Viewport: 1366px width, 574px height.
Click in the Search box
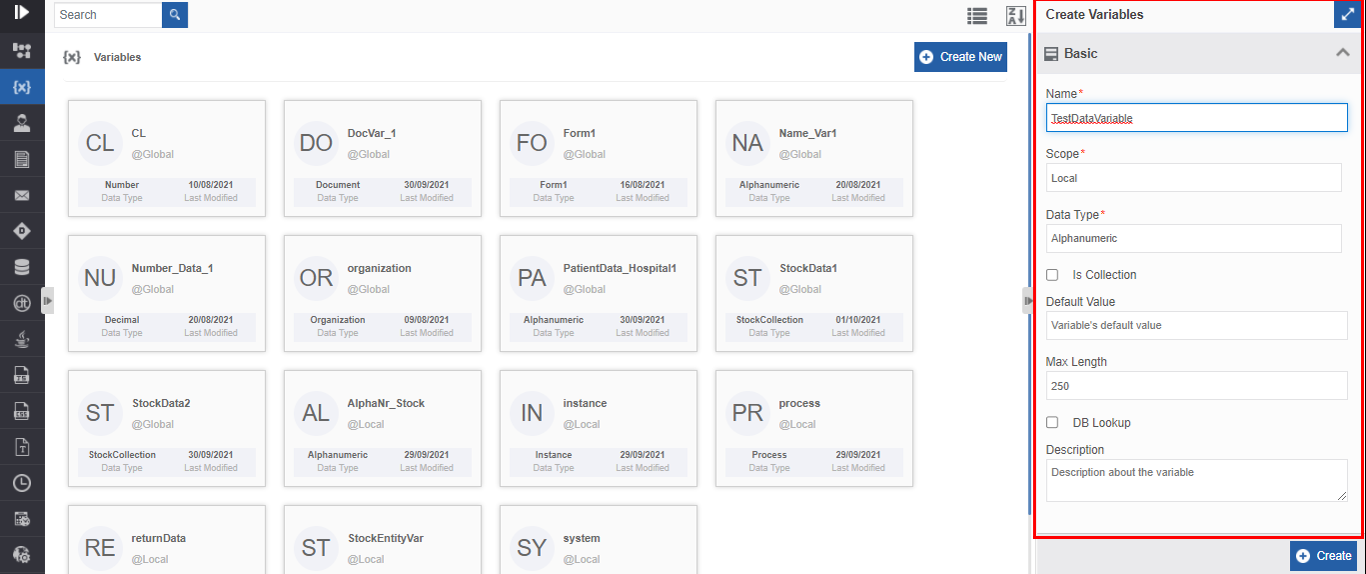click(108, 15)
